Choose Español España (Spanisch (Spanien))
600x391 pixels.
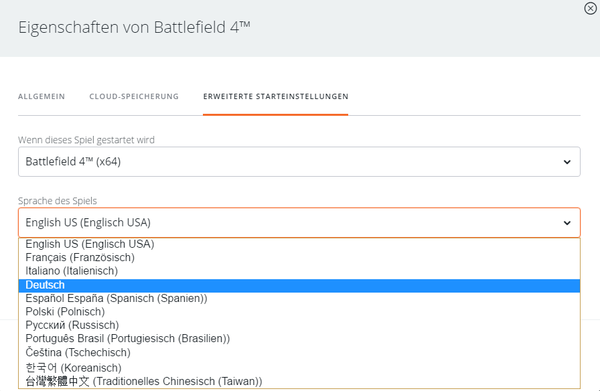299,298
